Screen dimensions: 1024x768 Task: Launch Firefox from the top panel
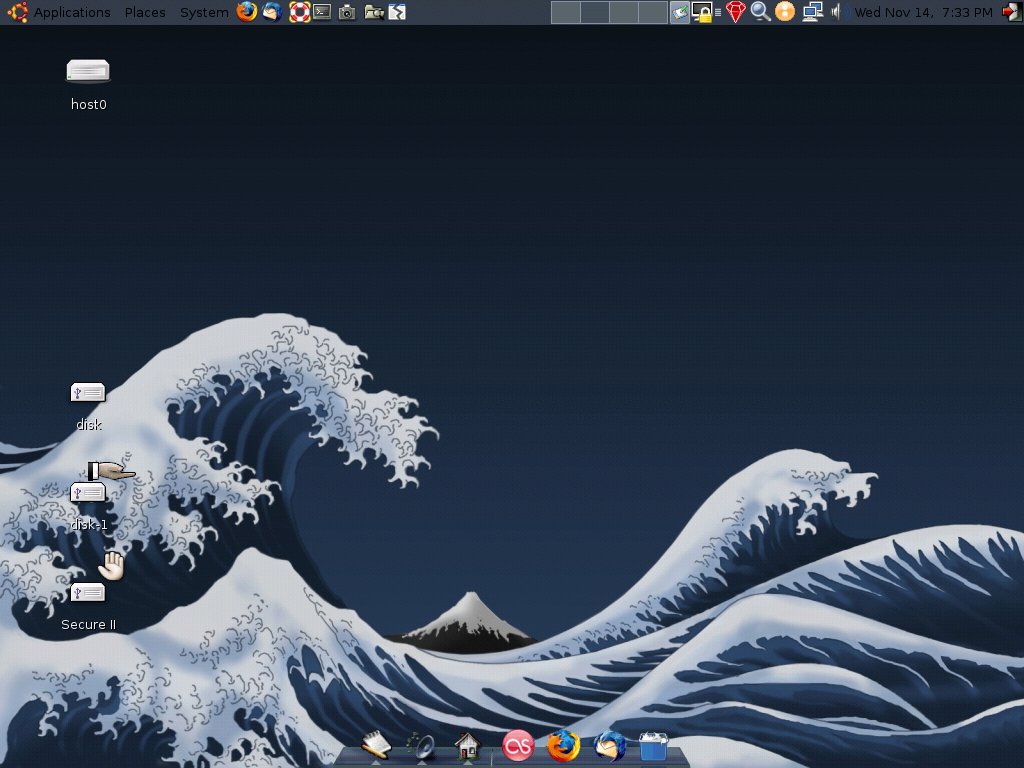click(247, 12)
